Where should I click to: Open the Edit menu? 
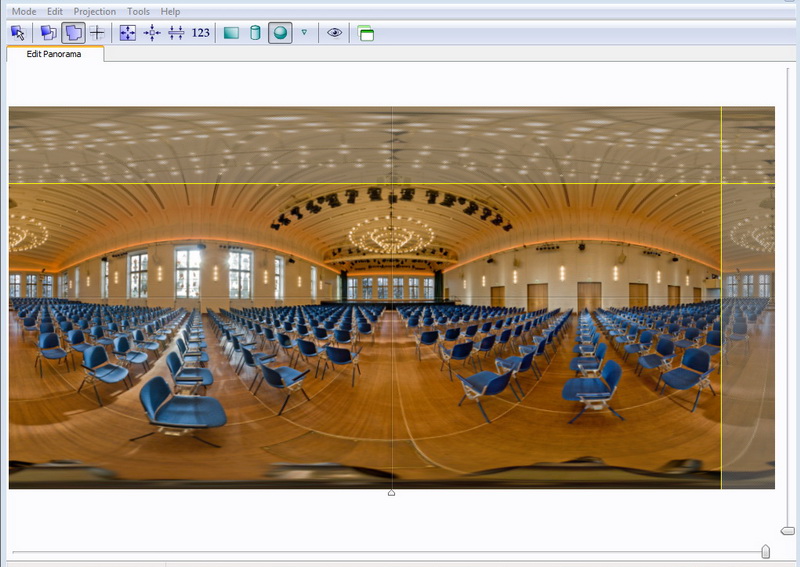pyautogui.click(x=55, y=11)
